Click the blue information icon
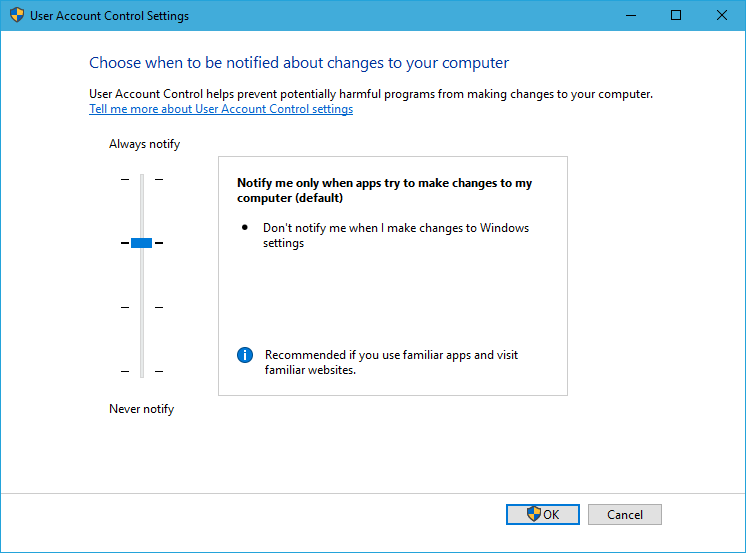This screenshot has width=746, height=553. point(245,355)
